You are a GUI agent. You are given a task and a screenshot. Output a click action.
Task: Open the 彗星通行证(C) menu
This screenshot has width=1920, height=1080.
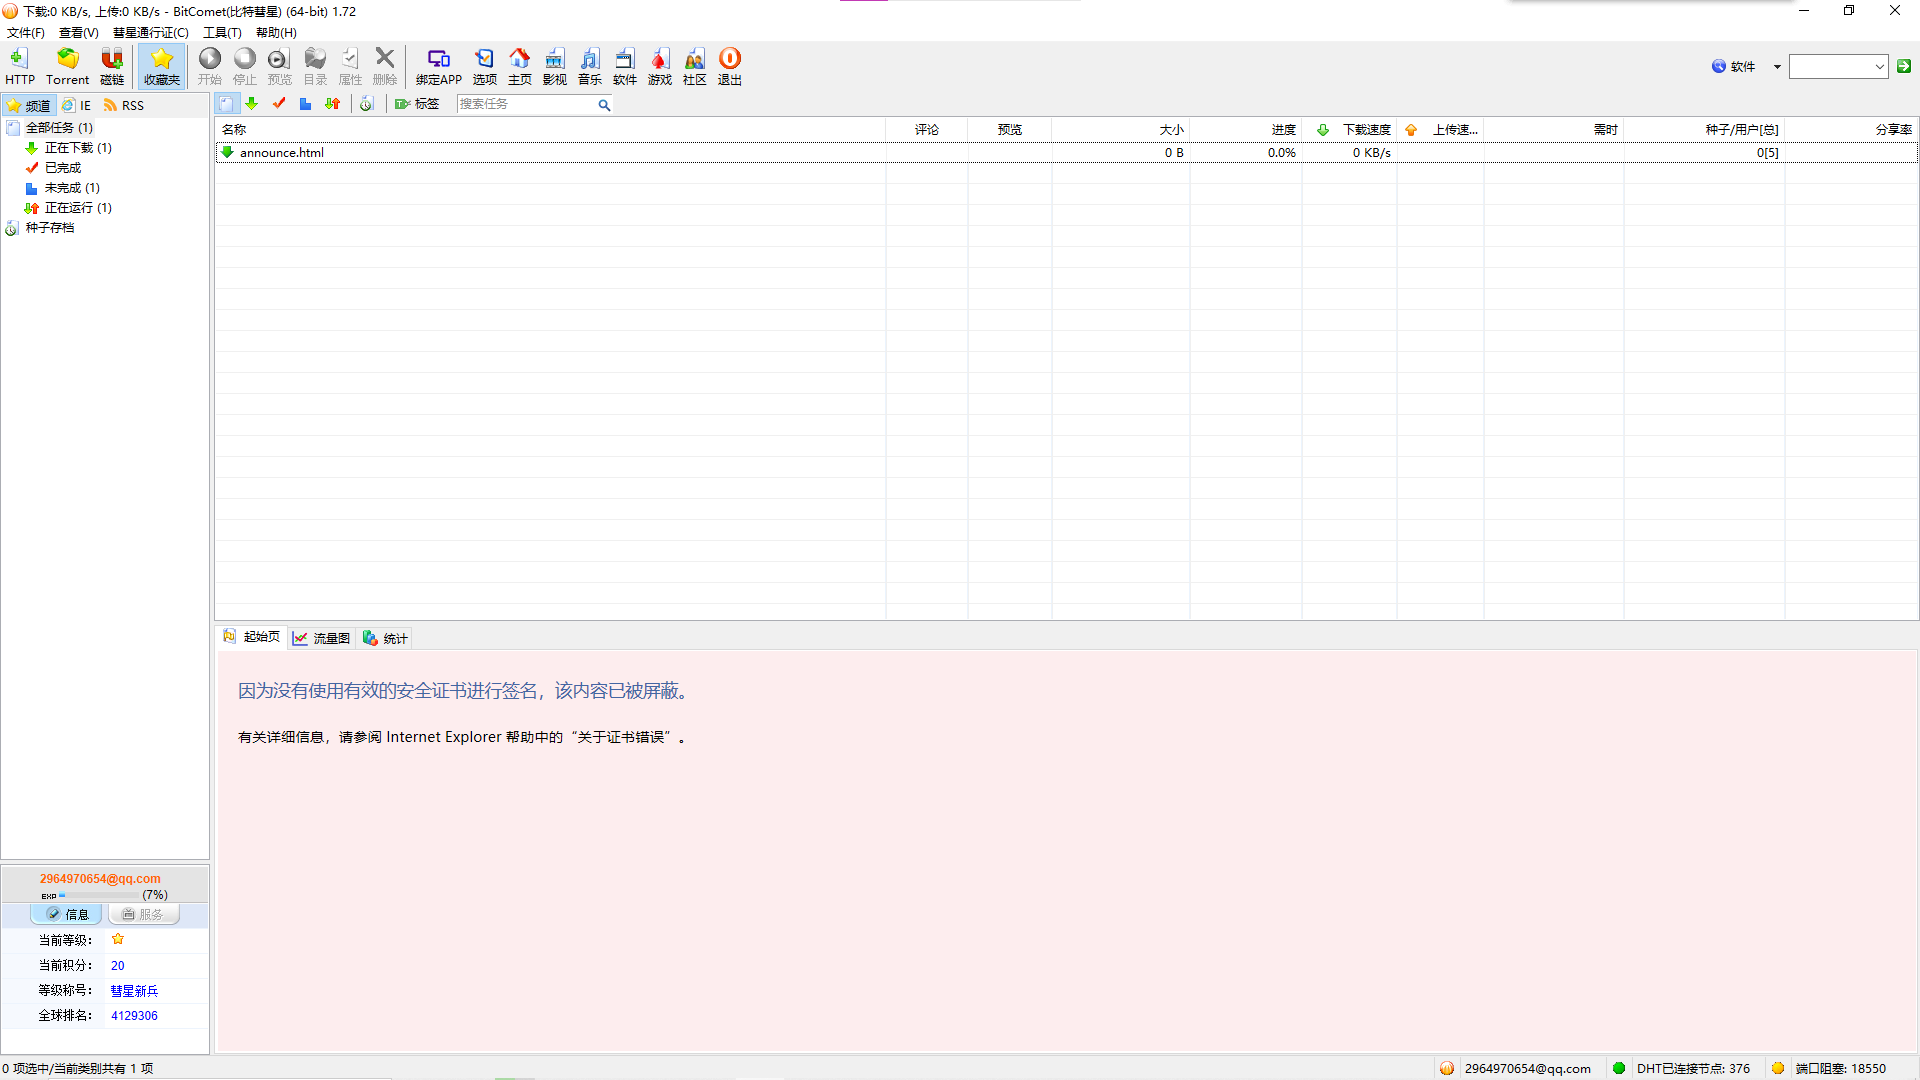click(x=151, y=33)
